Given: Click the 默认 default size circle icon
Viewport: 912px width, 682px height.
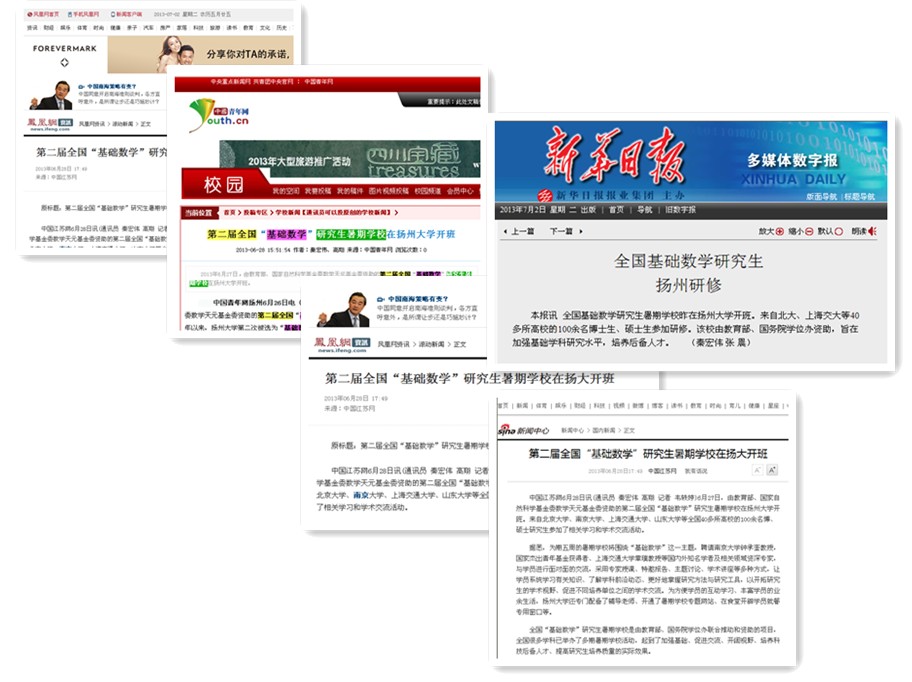Looking at the screenshot, I should click(x=838, y=231).
